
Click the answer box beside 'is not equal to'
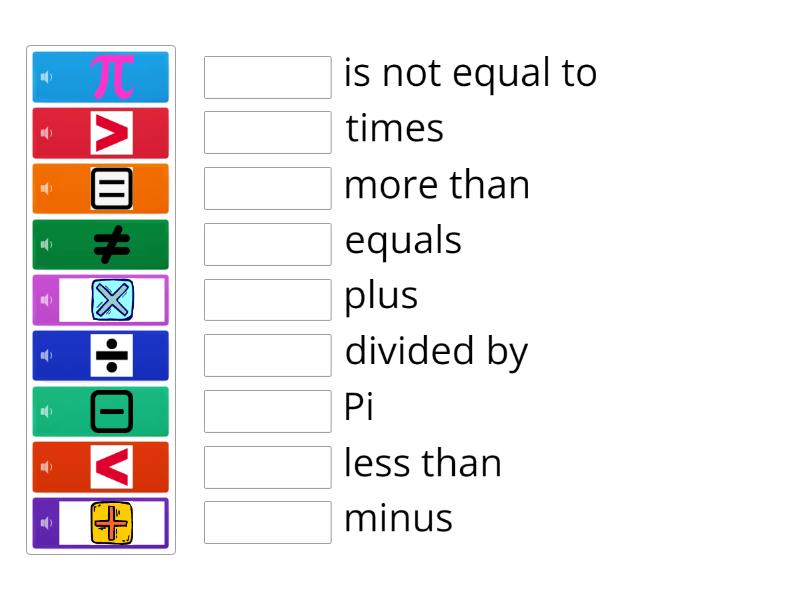(267, 77)
